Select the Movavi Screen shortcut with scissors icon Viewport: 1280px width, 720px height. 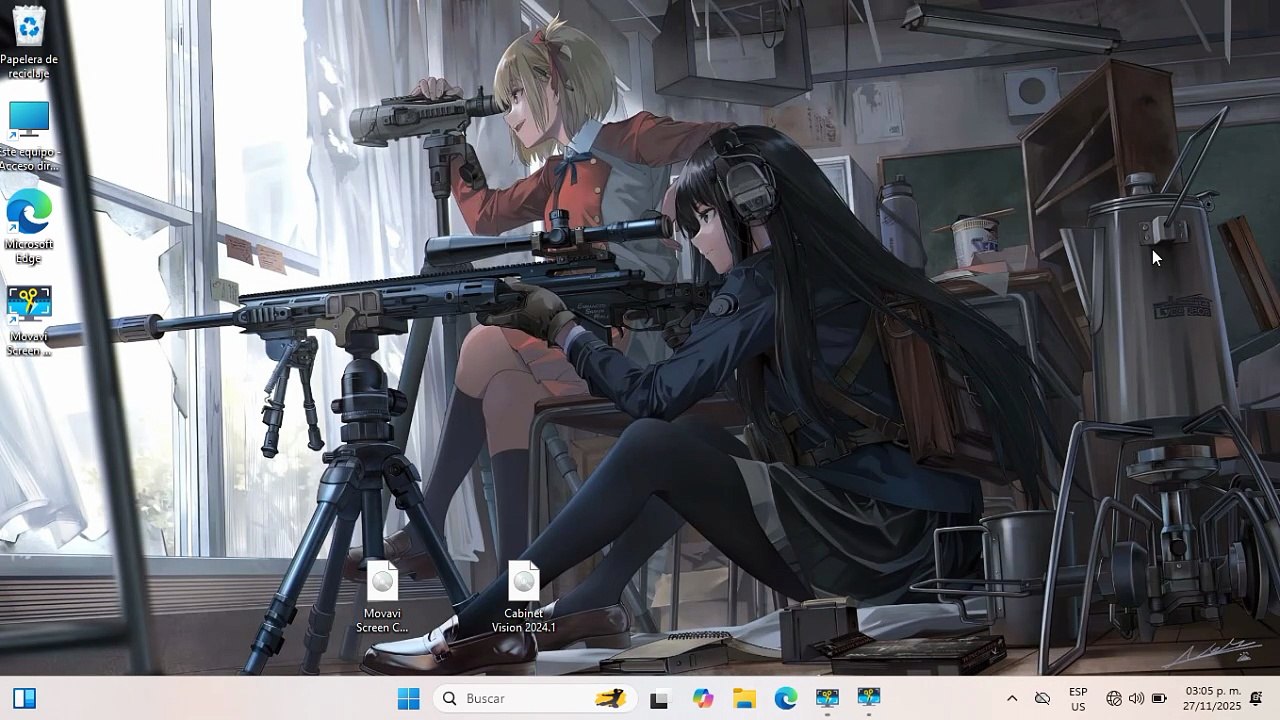29,321
